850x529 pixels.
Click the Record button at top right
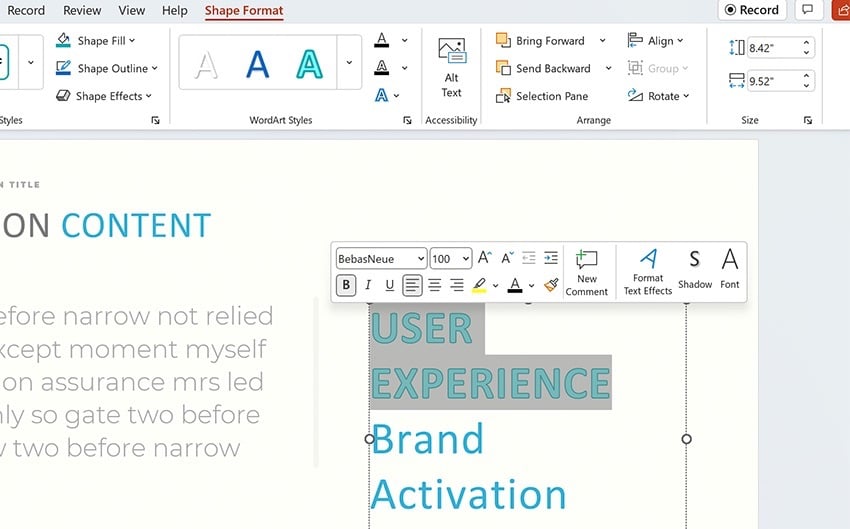tap(751, 10)
